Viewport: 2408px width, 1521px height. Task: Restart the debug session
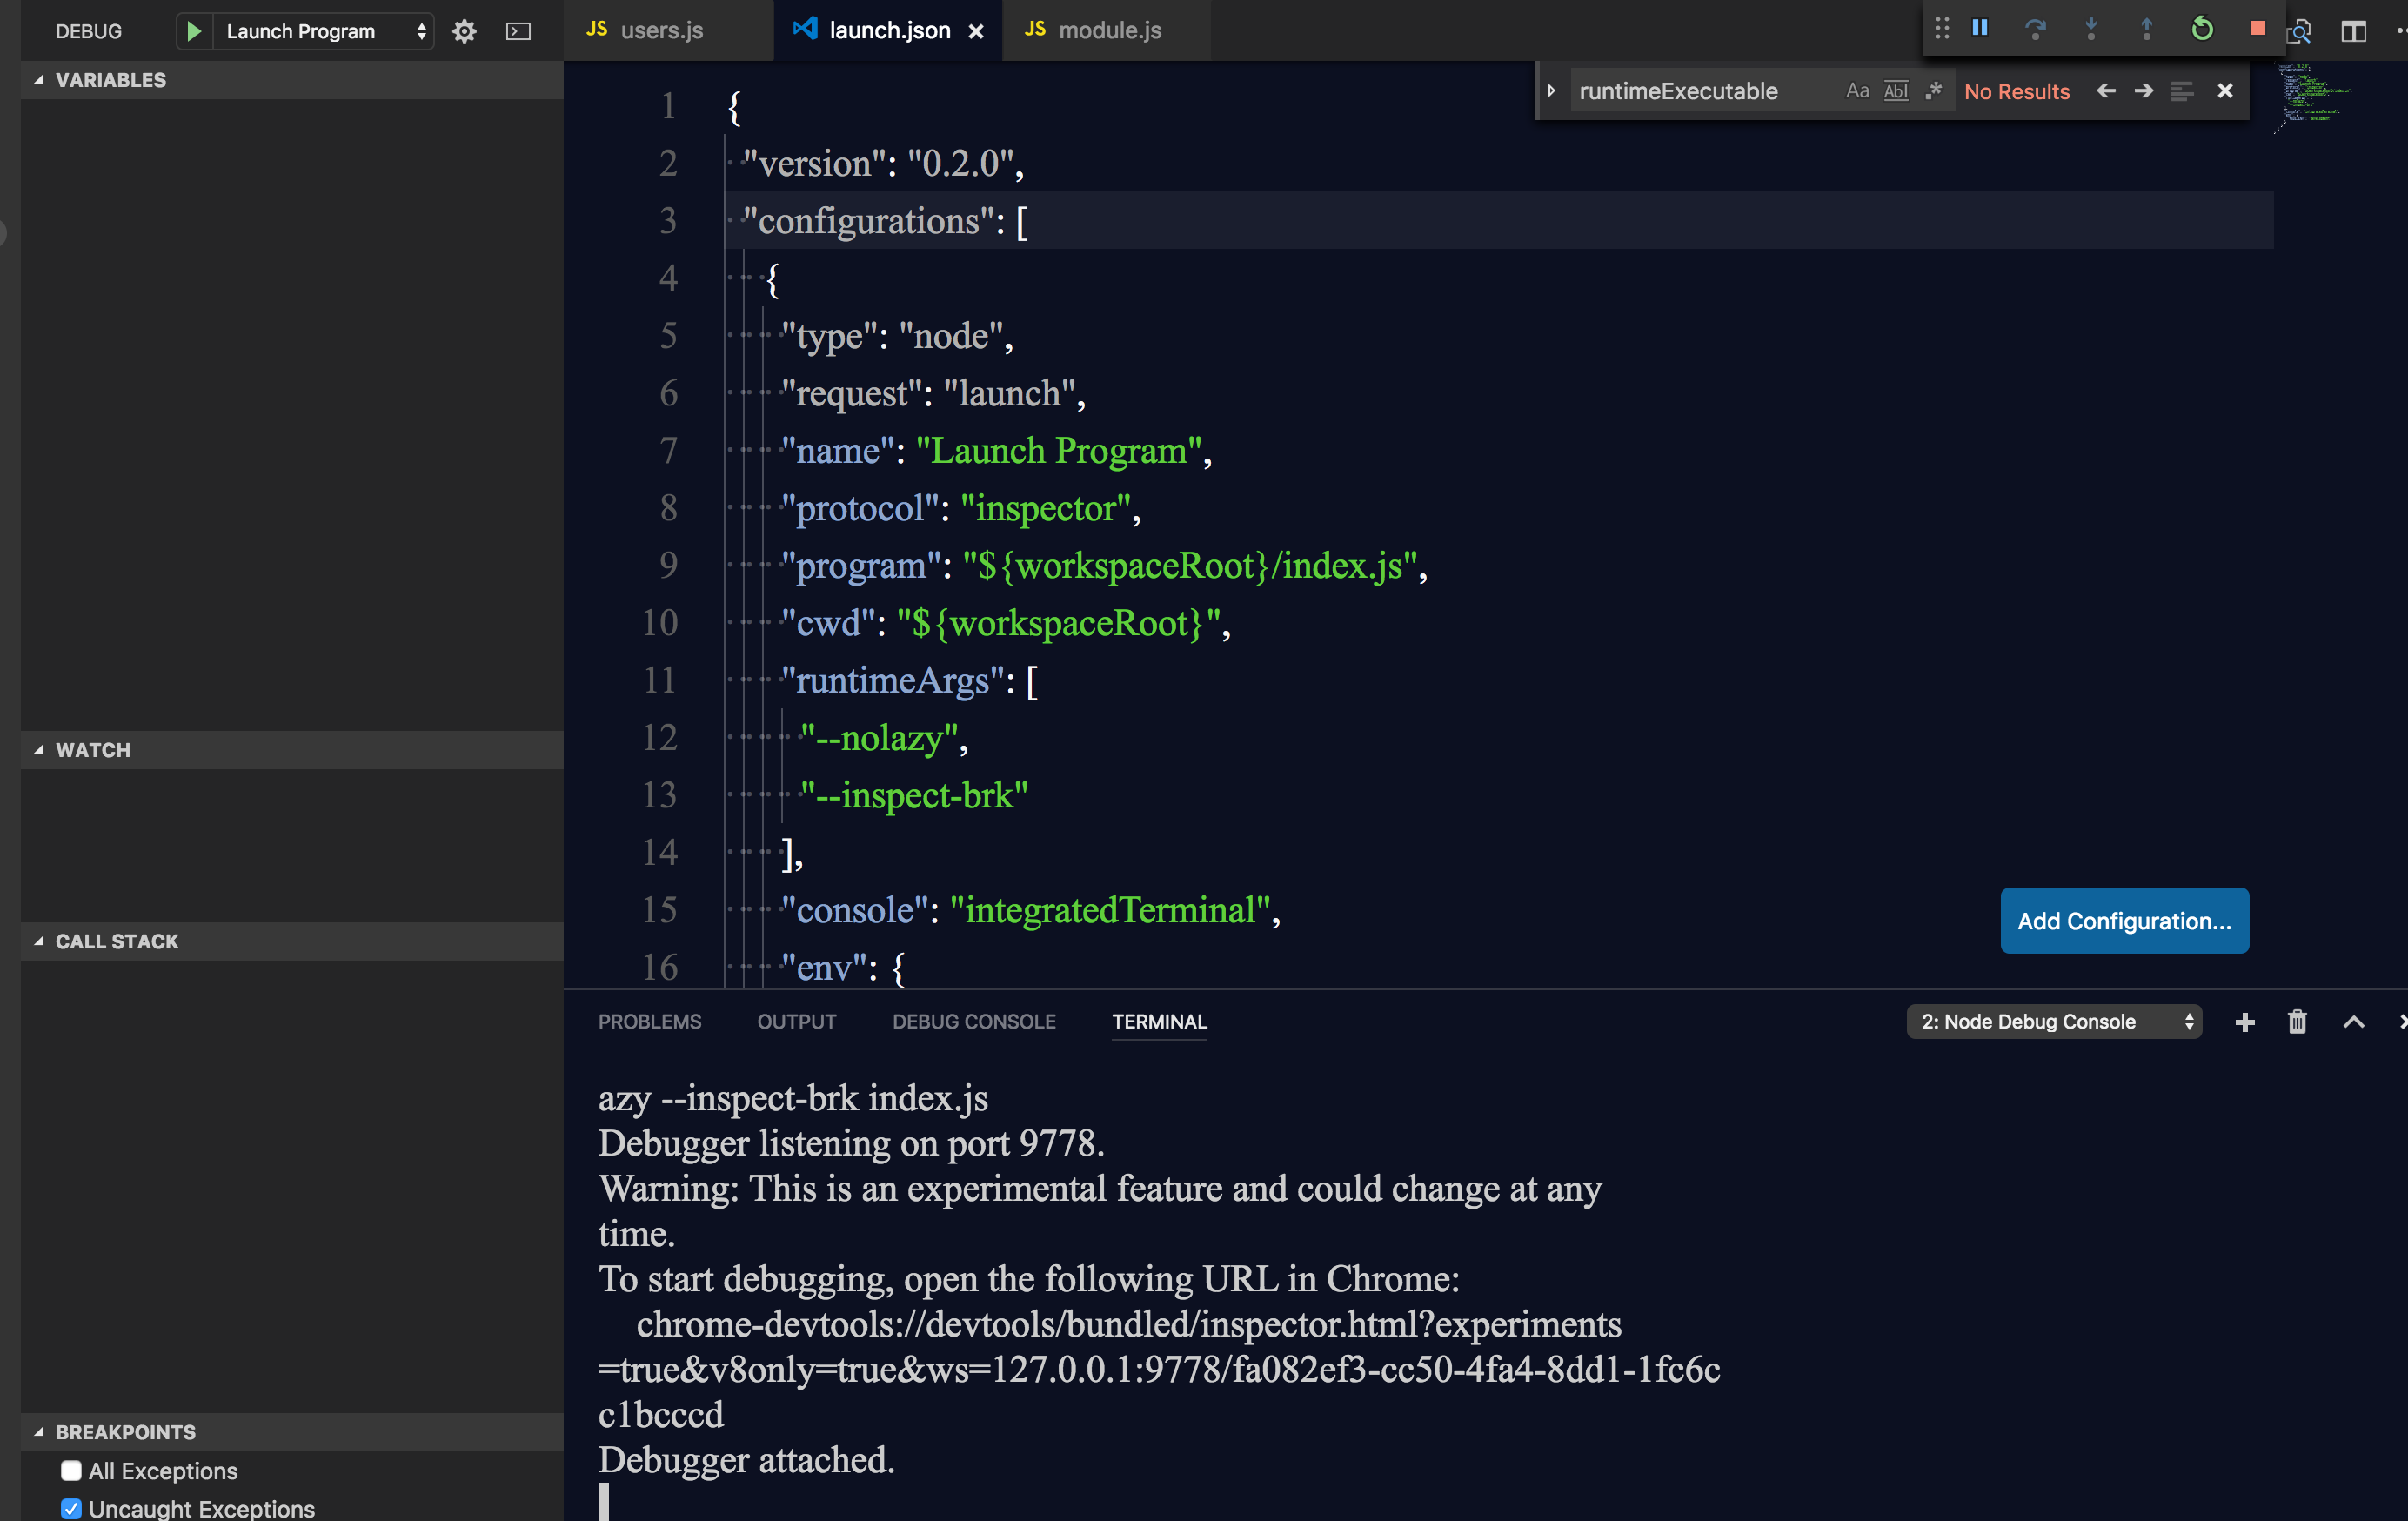click(x=2202, y=29)
